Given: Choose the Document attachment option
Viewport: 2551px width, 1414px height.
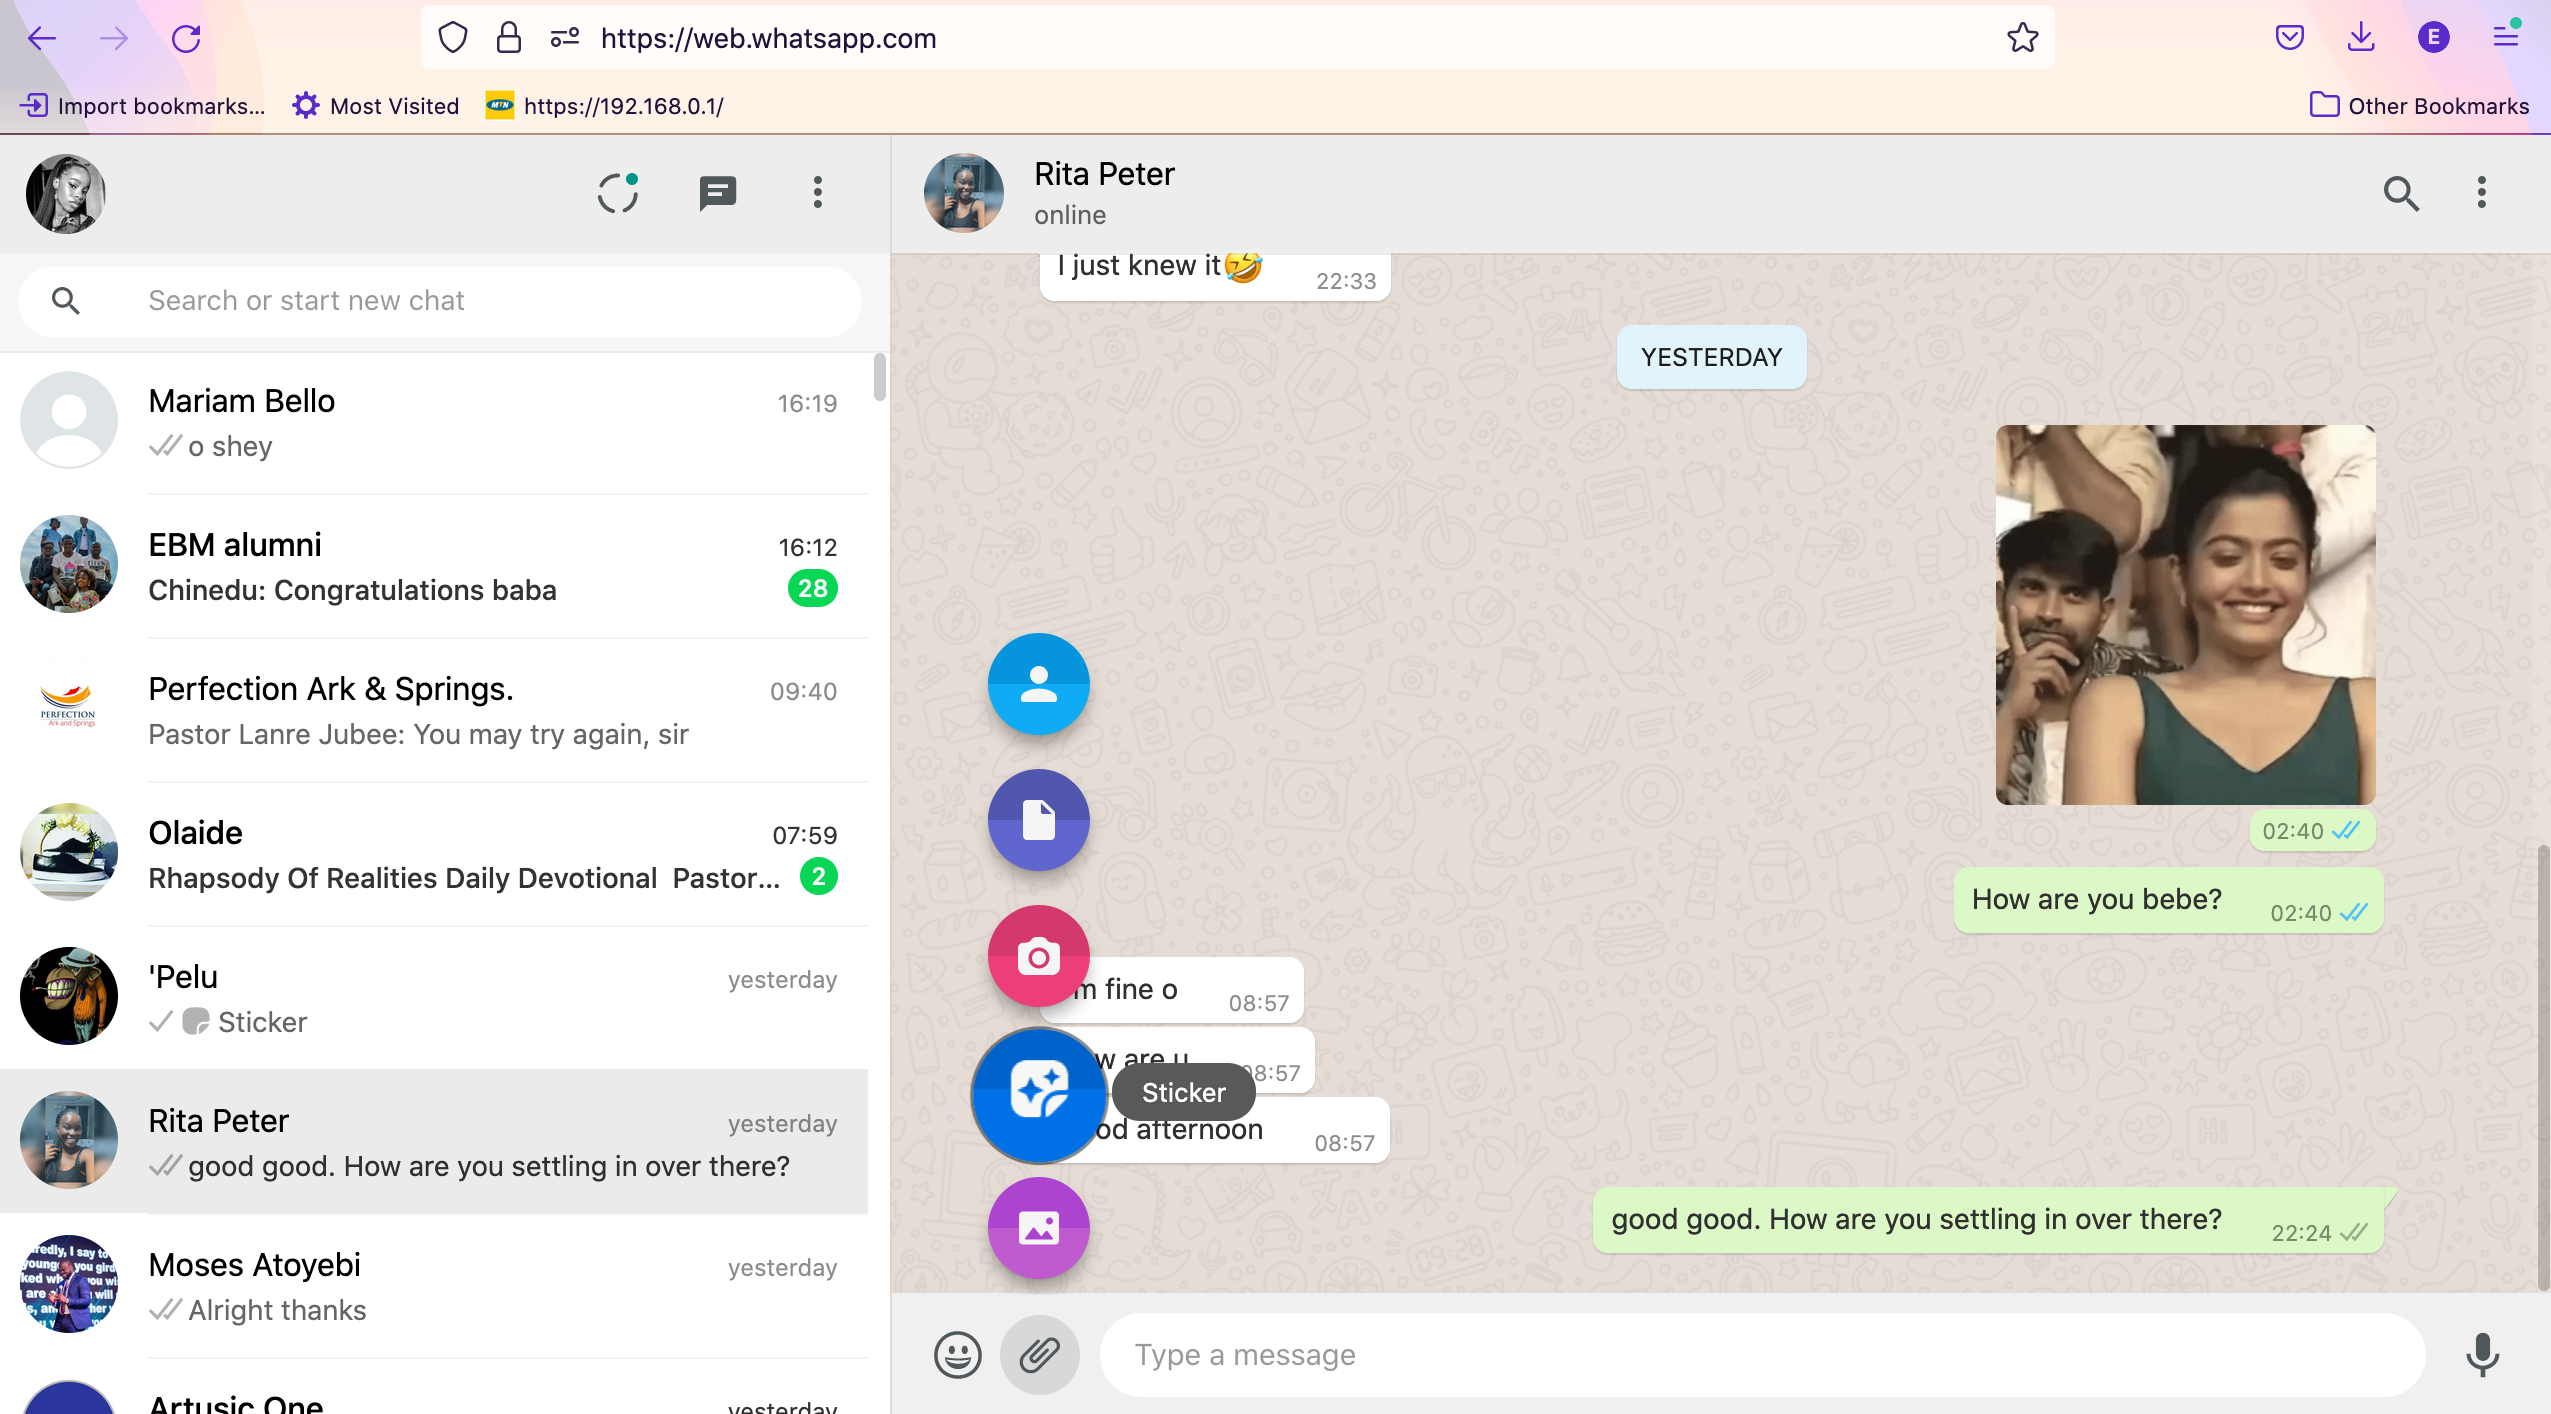Looking at the screenshot, I should [x=1038, y=819].
